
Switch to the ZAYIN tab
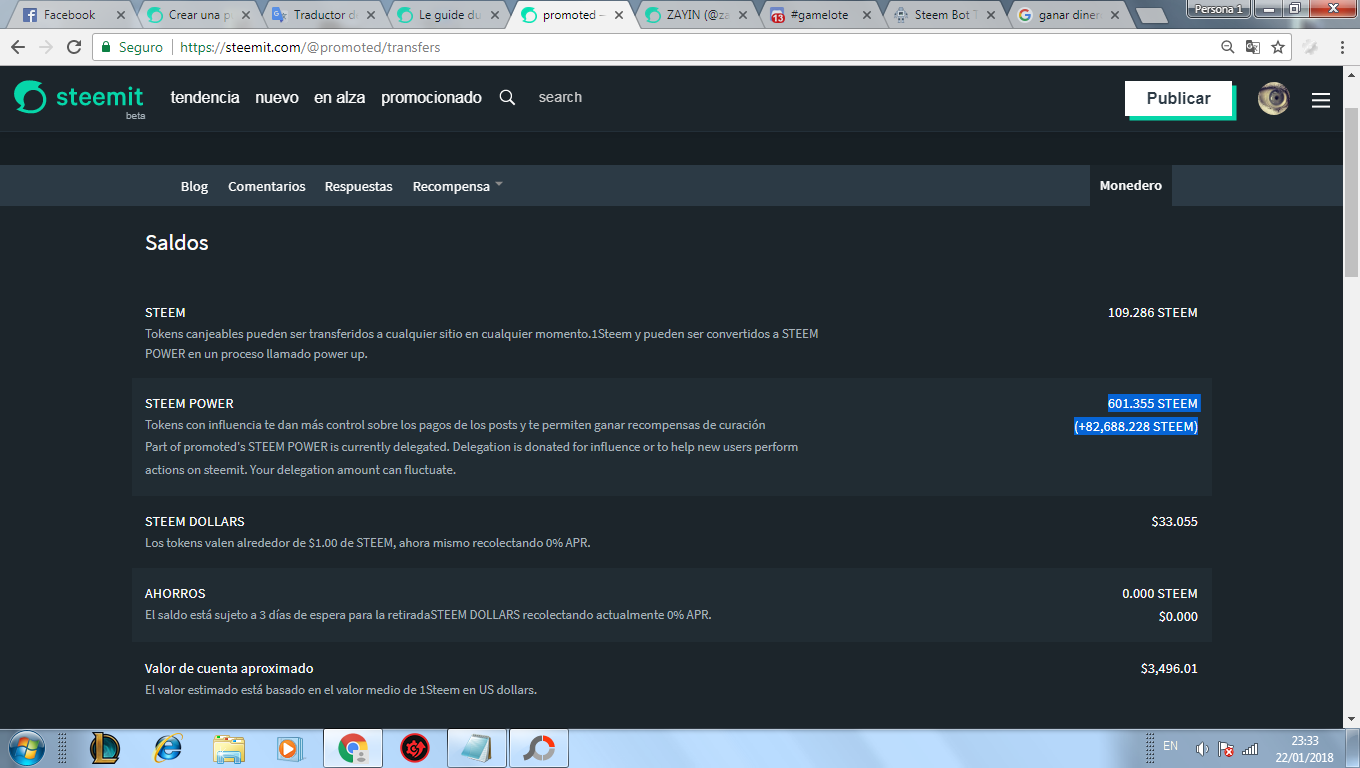[694, 15]
